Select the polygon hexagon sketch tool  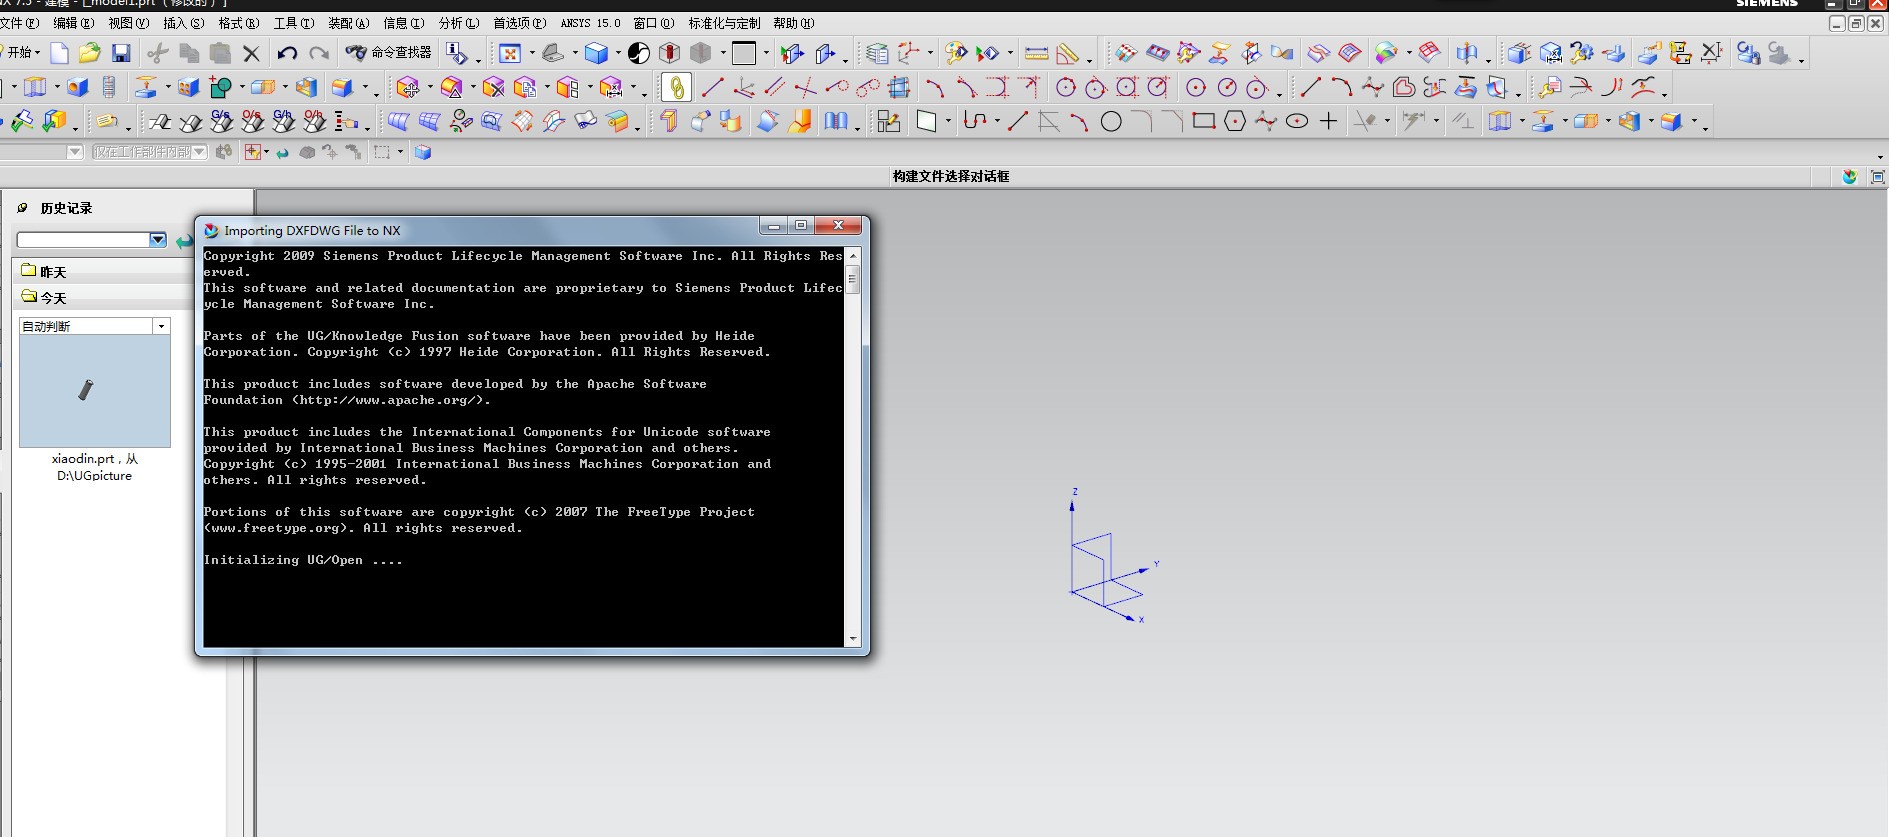[x=1235, y=122]
